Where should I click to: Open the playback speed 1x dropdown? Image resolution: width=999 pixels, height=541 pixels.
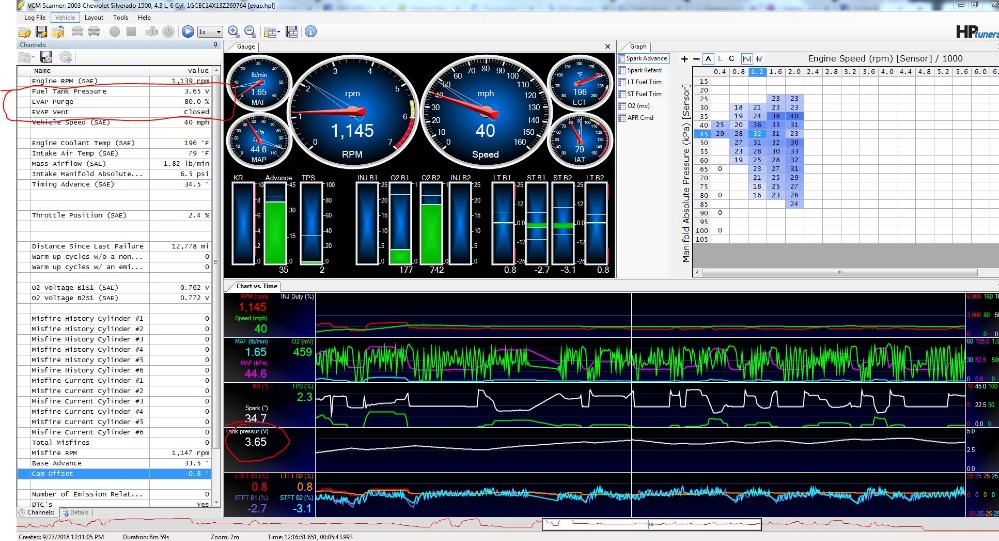coord(210,32)
